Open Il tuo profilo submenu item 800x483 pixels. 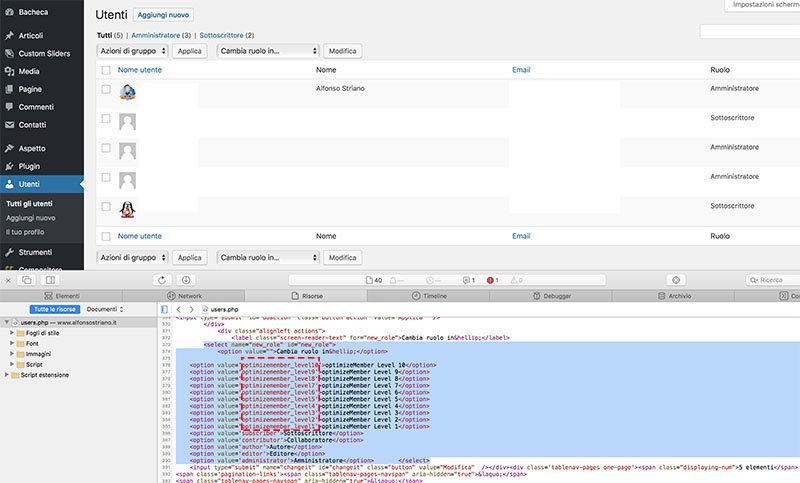(25, 232)
